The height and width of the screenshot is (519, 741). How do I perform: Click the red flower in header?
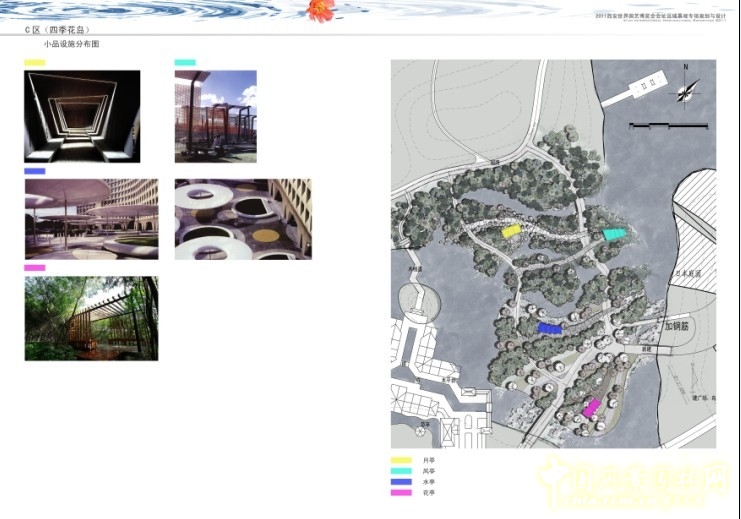(320, 10)
